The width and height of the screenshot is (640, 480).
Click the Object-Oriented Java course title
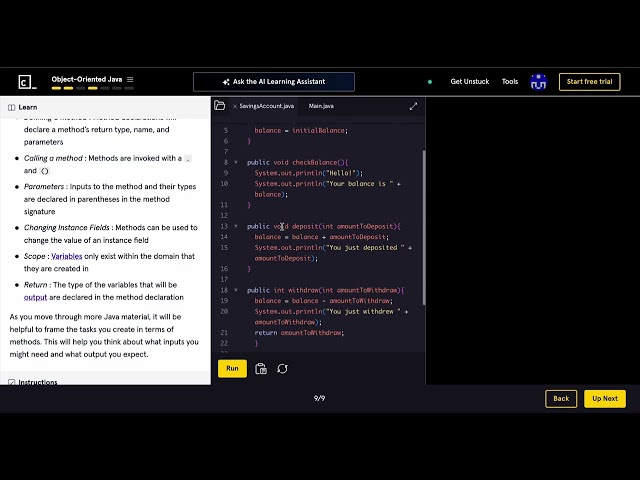(x=87, y=79)
